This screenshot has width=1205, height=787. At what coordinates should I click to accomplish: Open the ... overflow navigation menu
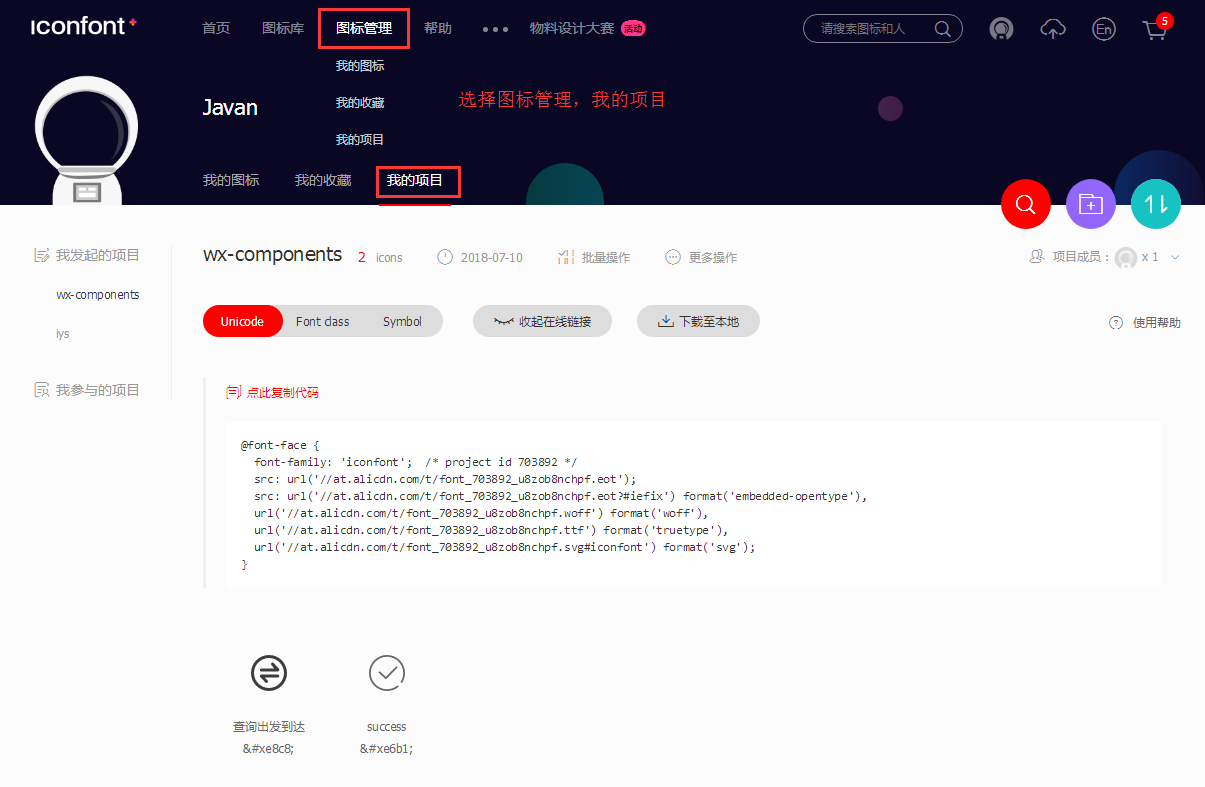click(x=494, y=30)
